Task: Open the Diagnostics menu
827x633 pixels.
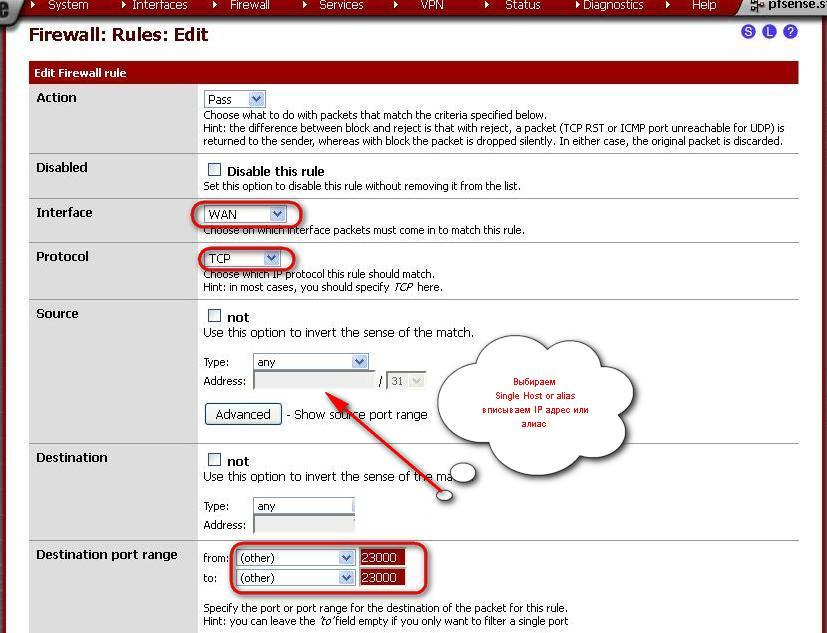Action: coord(612,5)
